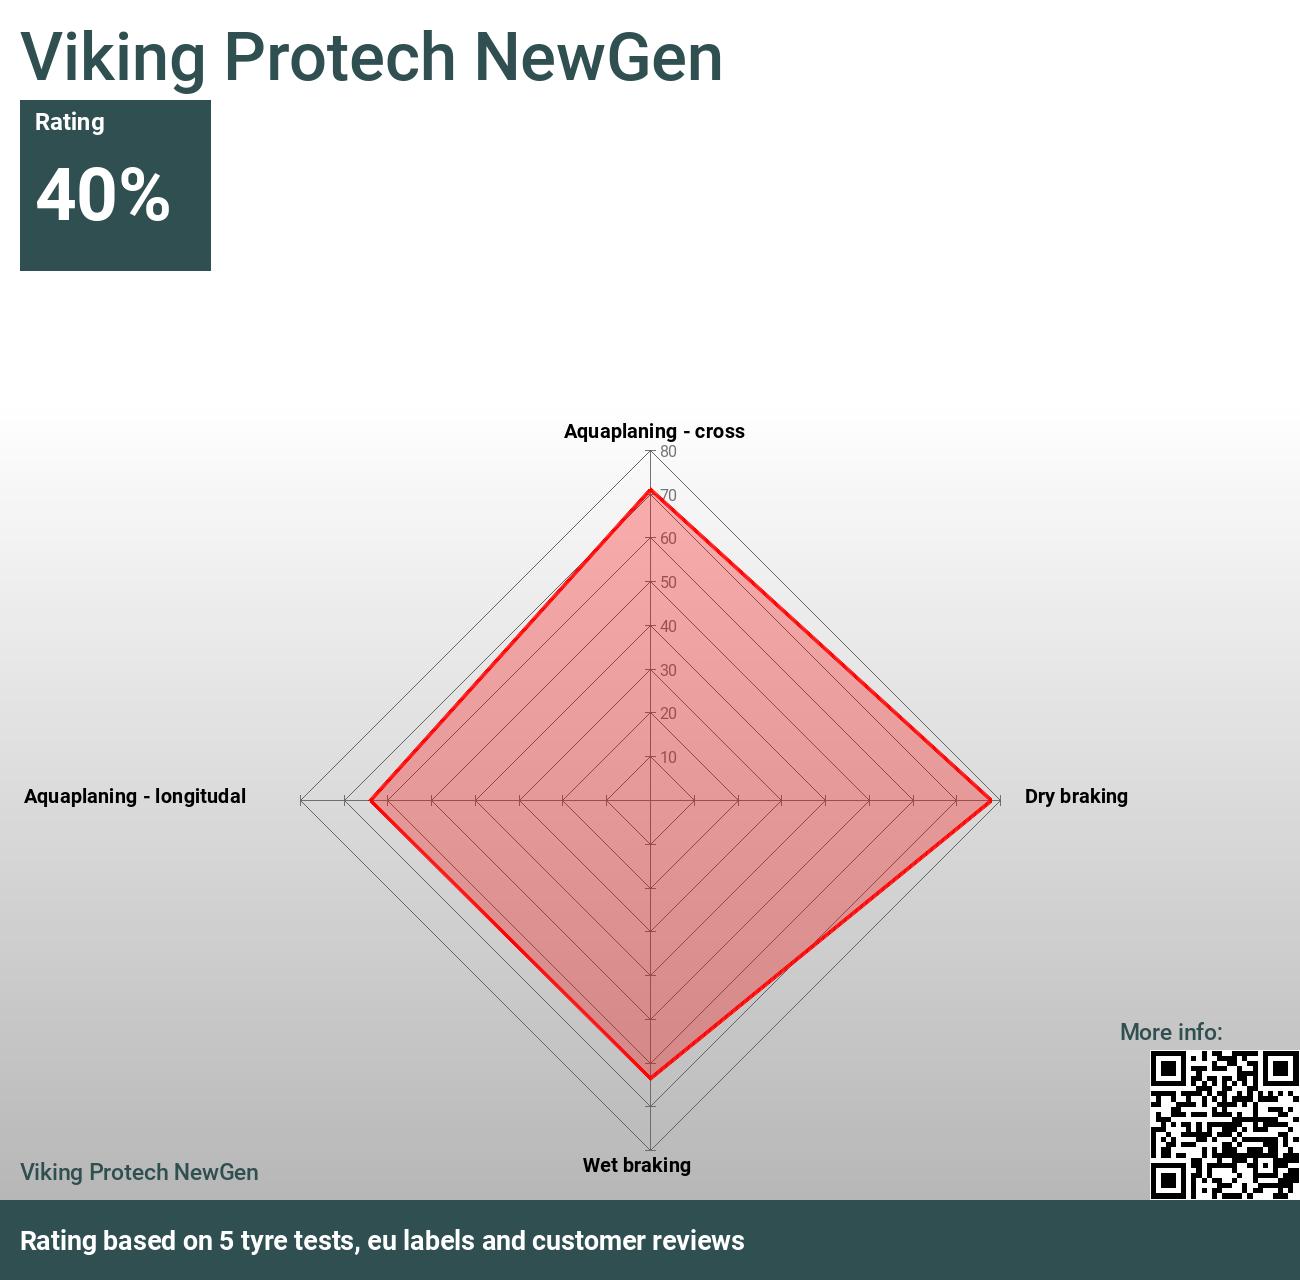Click the 'Rating' label in the score box
This screenshot has height=1280, width=1300.
pyautogui.click(x=70, y=122)
